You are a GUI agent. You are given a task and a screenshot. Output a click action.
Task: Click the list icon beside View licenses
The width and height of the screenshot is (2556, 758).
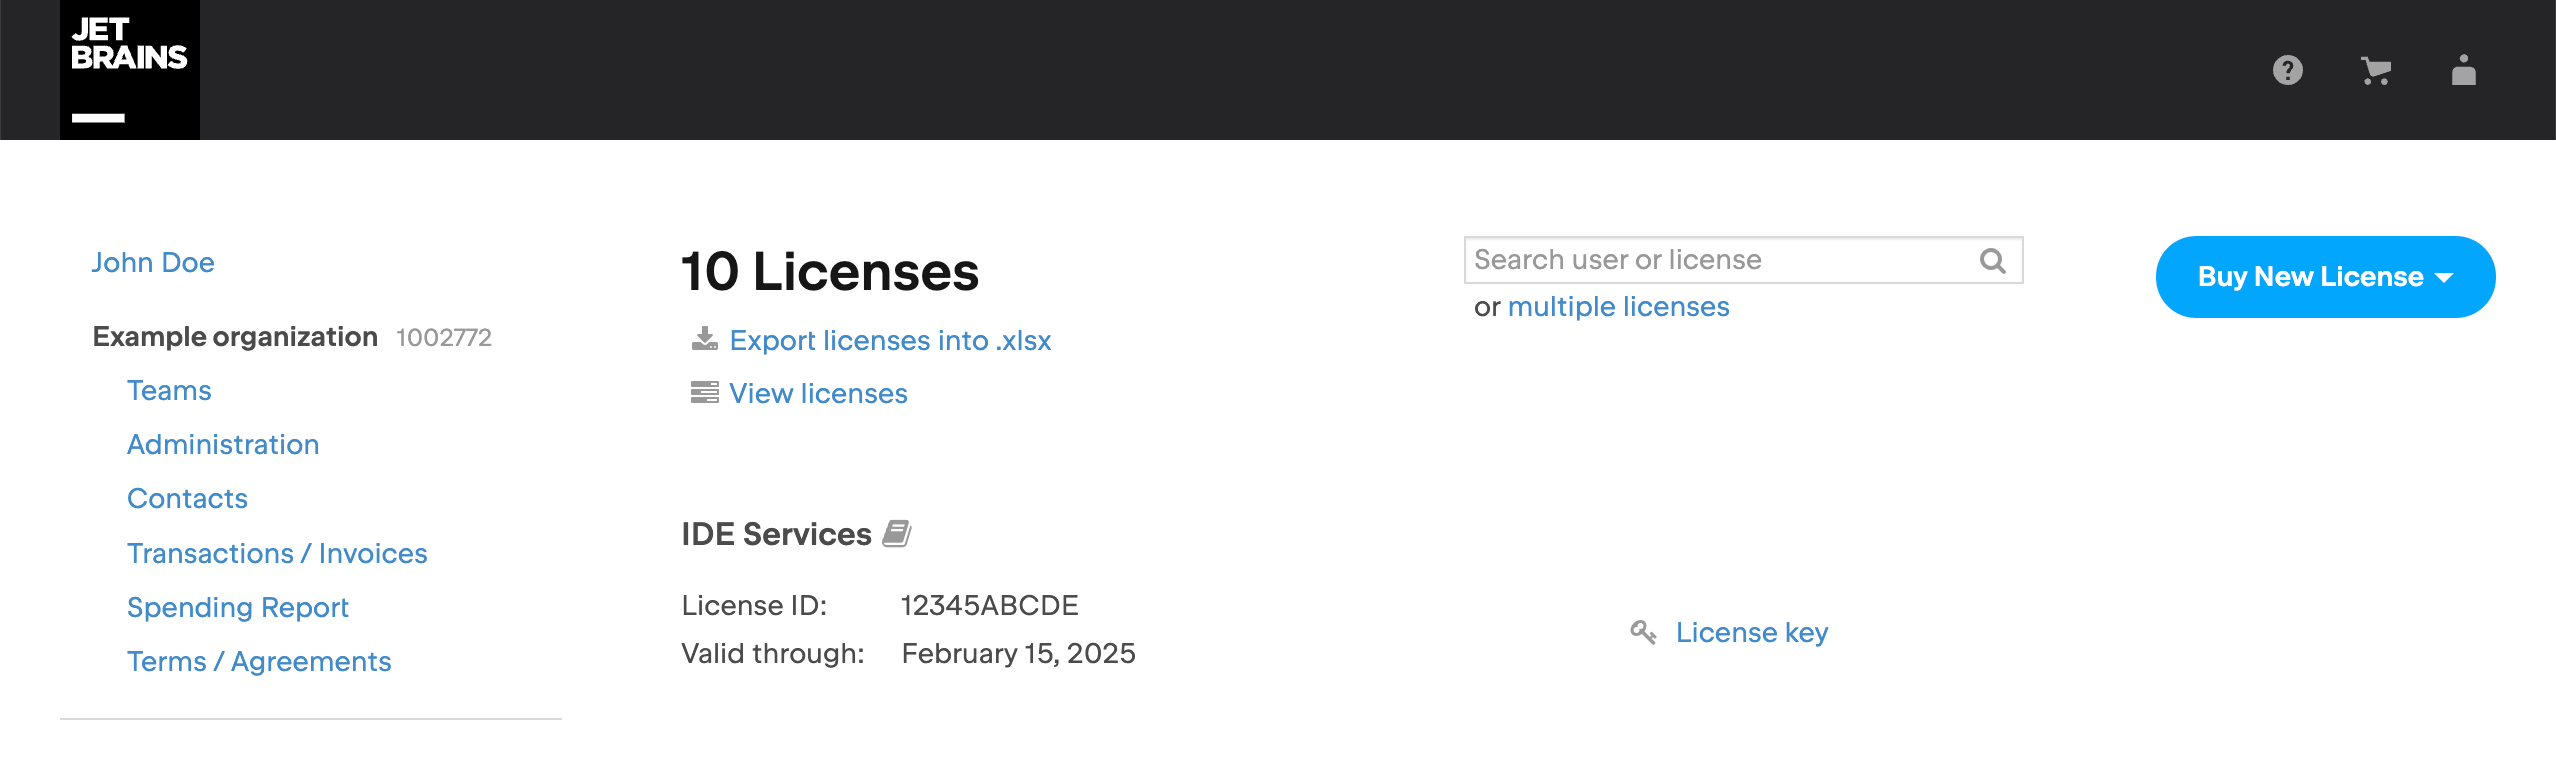[x=704, y=392]
